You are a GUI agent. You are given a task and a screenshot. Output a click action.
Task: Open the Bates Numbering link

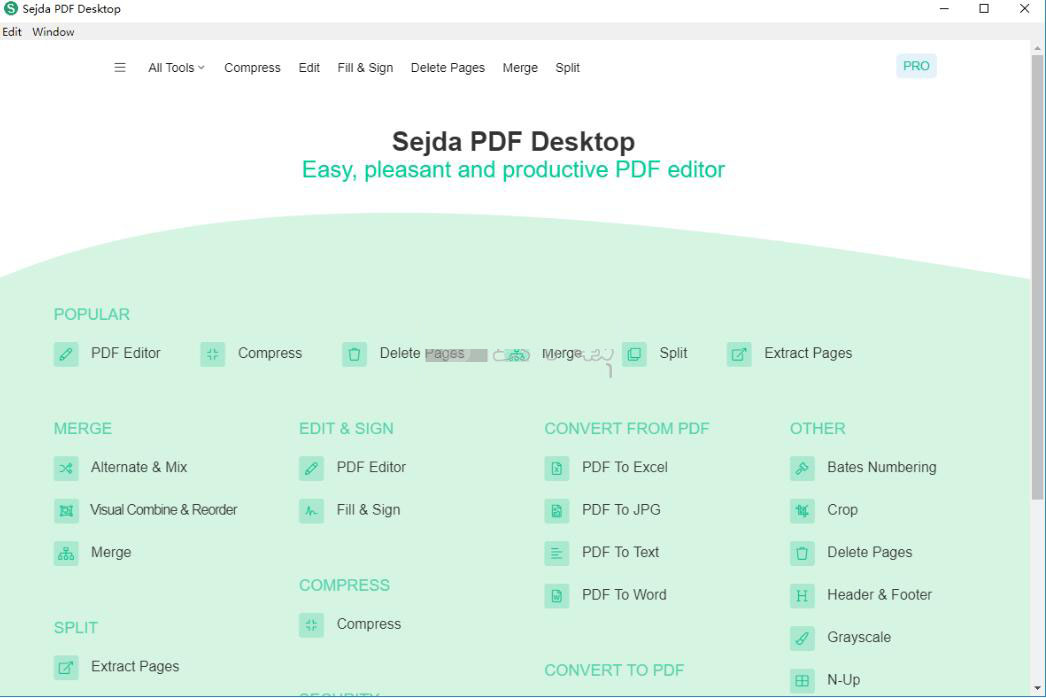[x=881, y=467]
